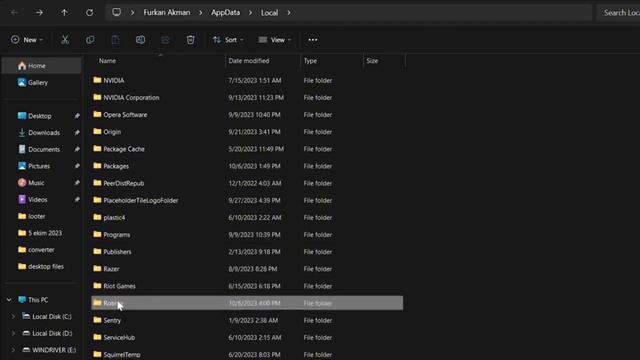
Task: Open the Sort dropdown
Action: tap(228, 40)
